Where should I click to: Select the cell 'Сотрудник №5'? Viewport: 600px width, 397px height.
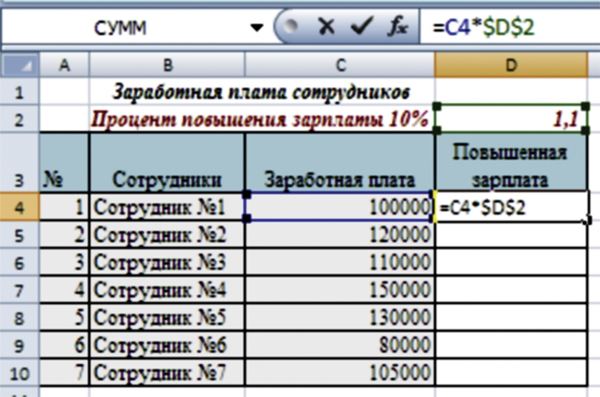[x=167, y=318]
